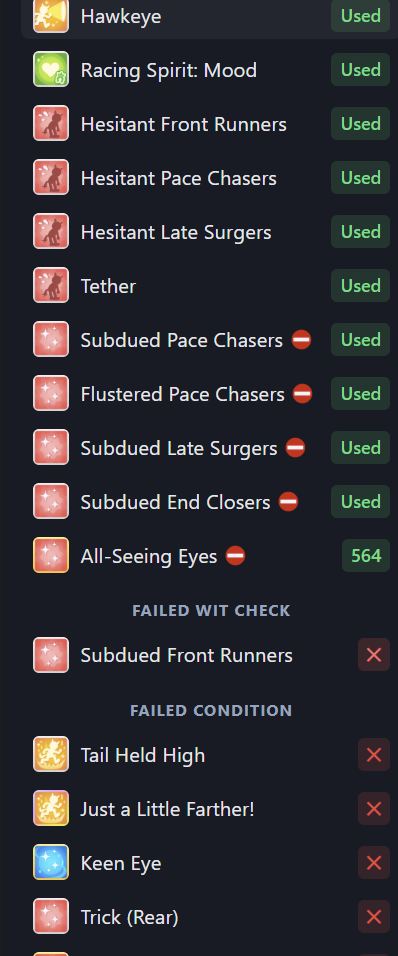Select the Hesitant Front Runners skill icon
This screenshot has height=956, width=398.
tap(51, 124)
